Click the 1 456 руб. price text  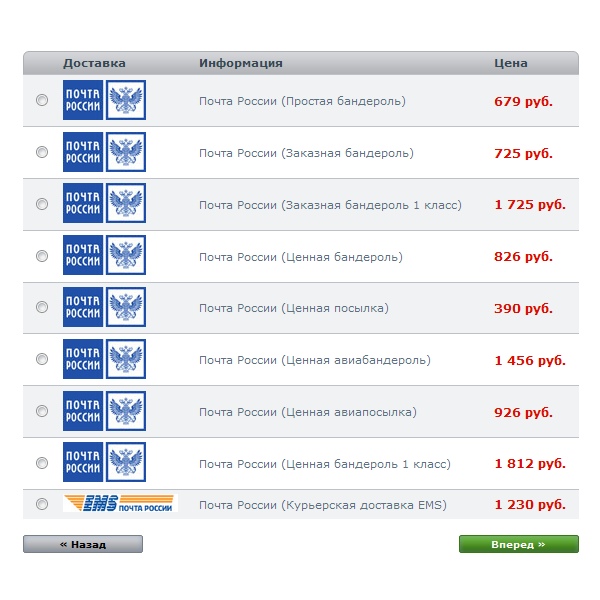530,360
